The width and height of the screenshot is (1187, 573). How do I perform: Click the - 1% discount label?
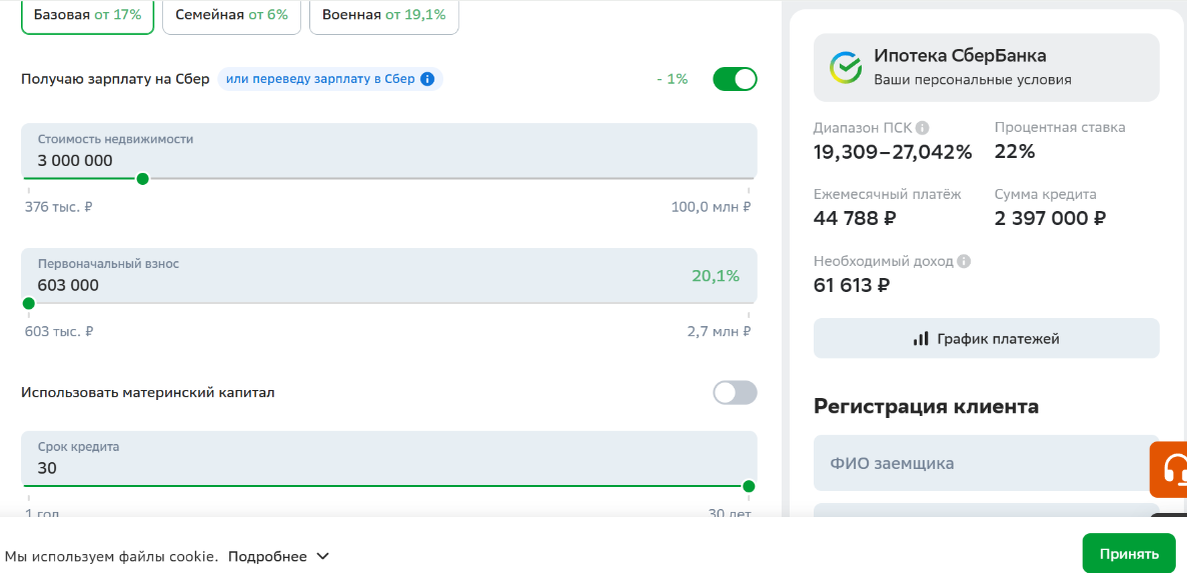[672, 79]
